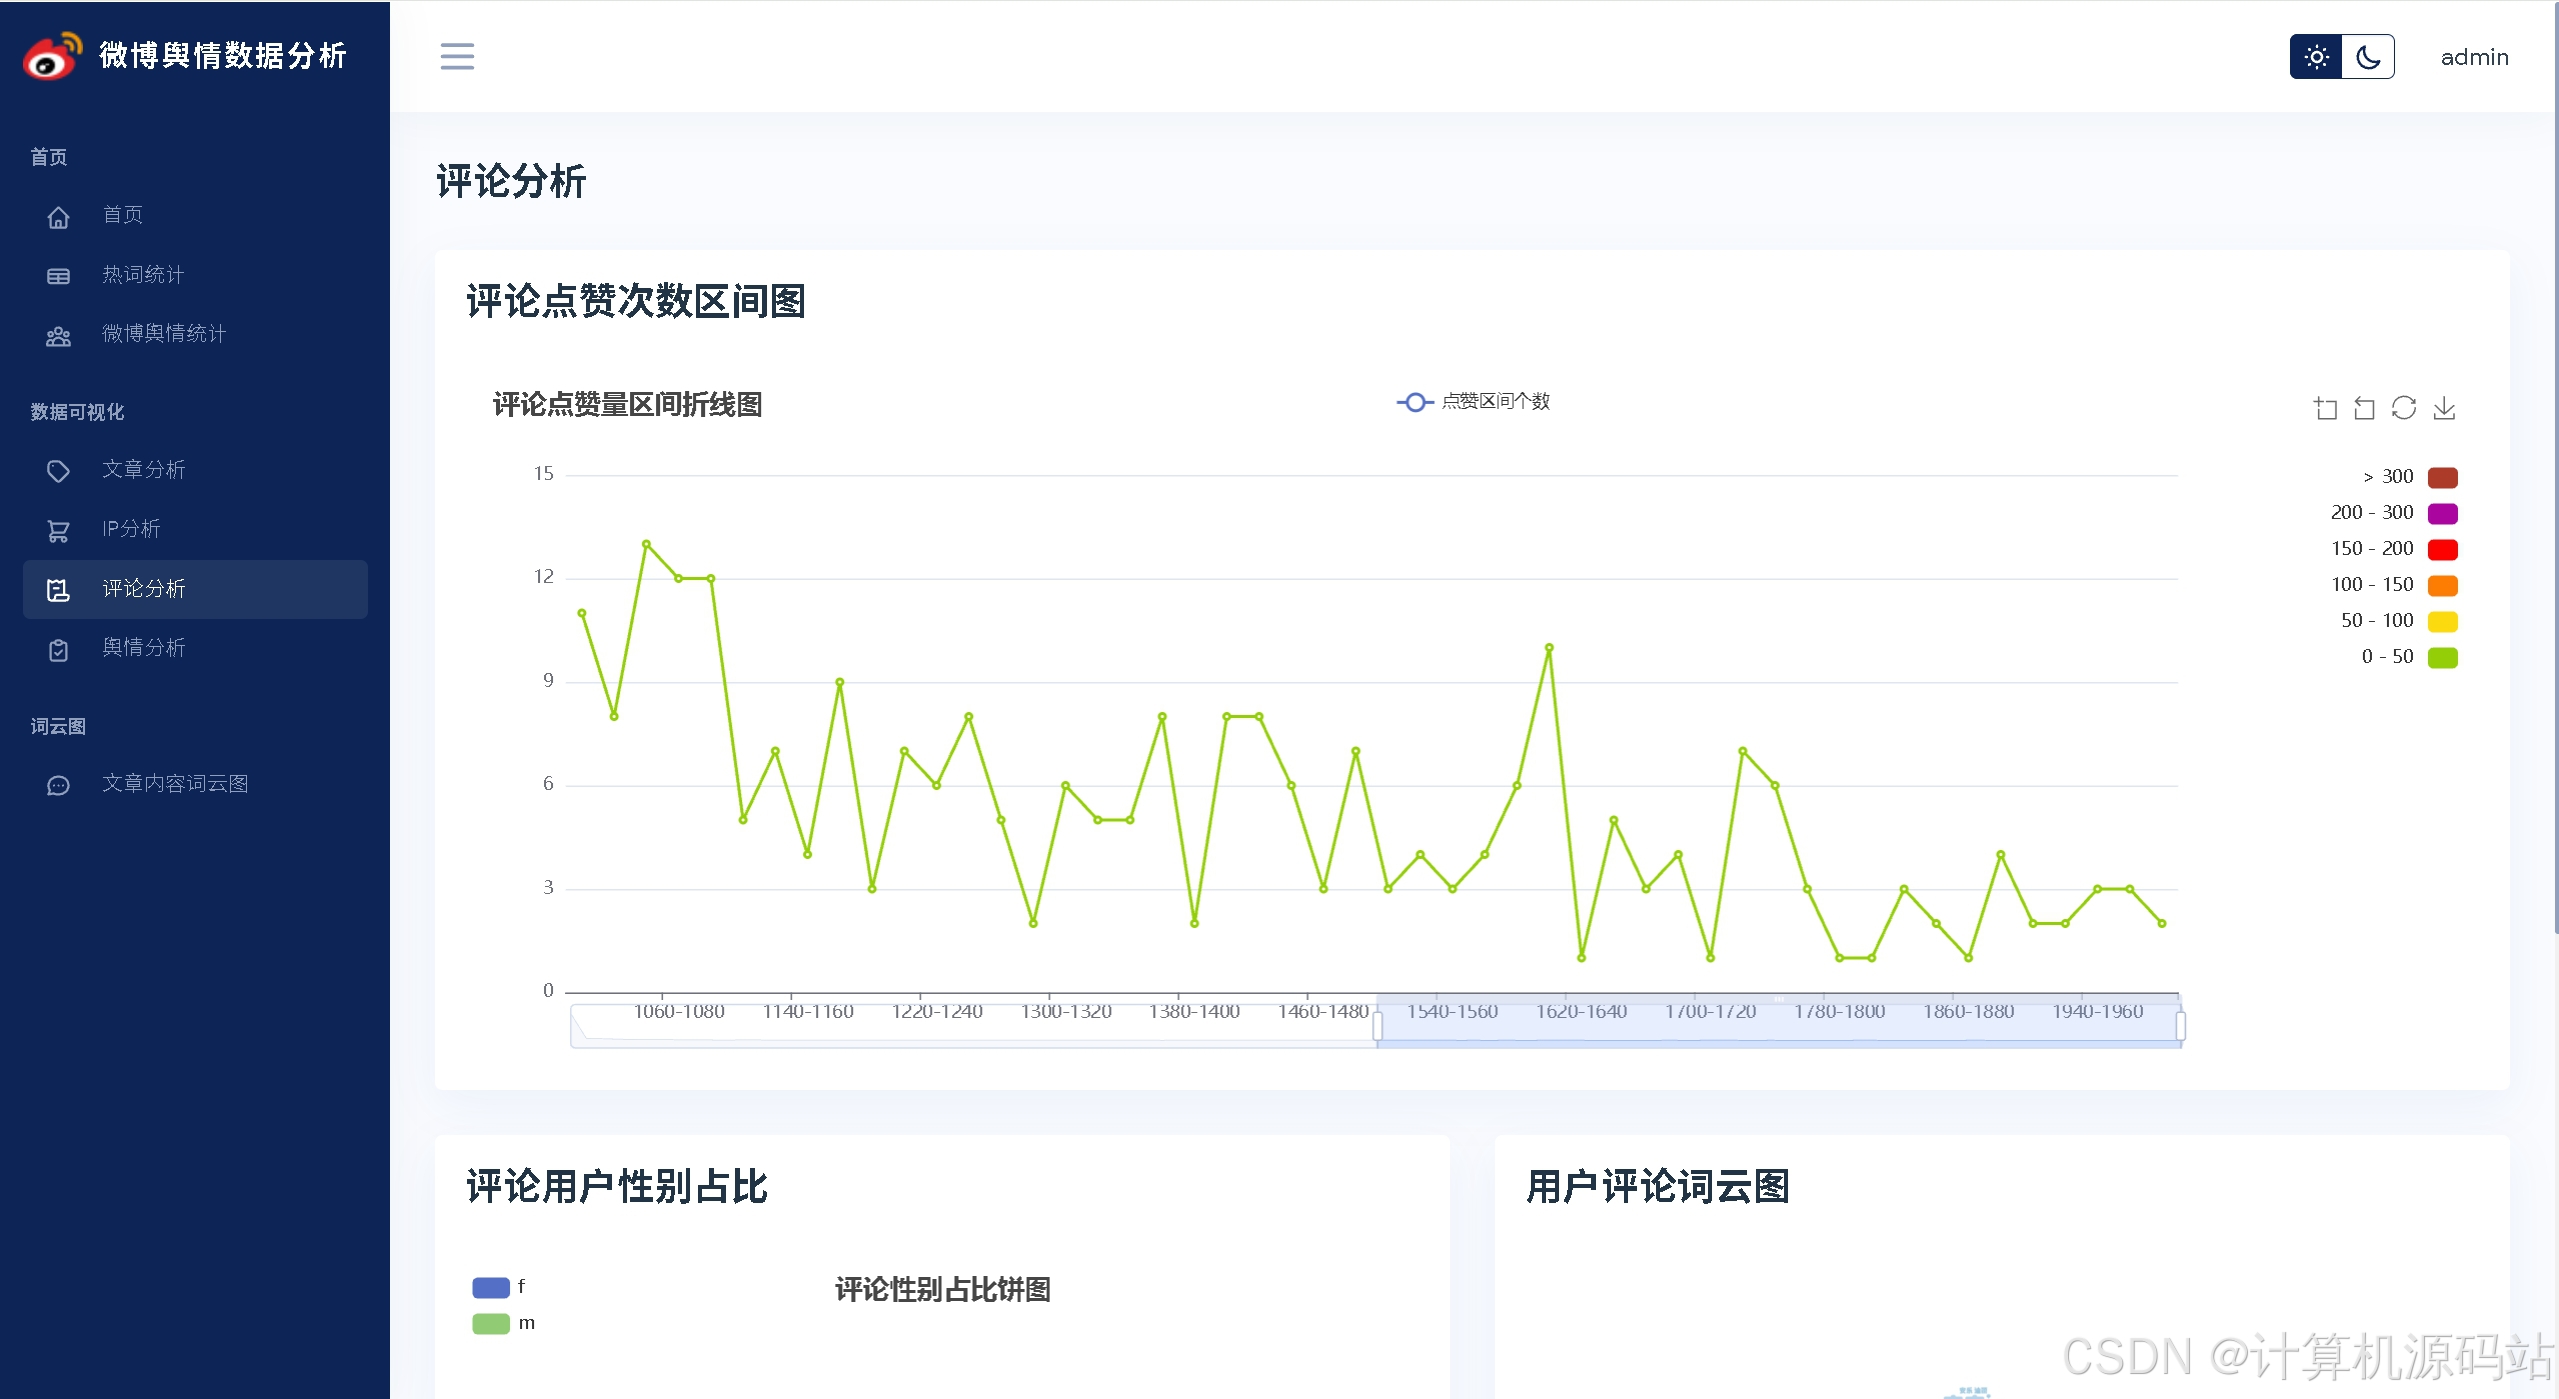
Task: Click the data zoom slider left handle
Action: pyautogui.click(x=1377, y=1026)
